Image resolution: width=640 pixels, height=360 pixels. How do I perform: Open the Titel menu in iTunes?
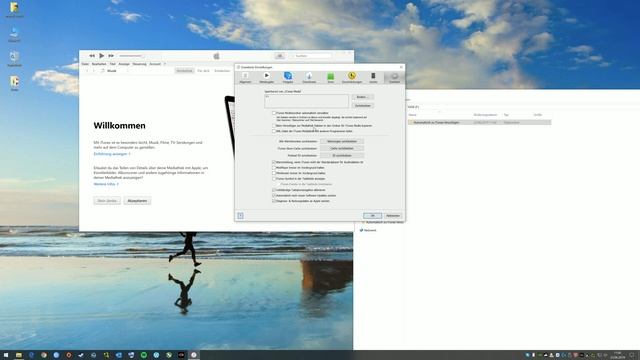click(x=112, y=64)
